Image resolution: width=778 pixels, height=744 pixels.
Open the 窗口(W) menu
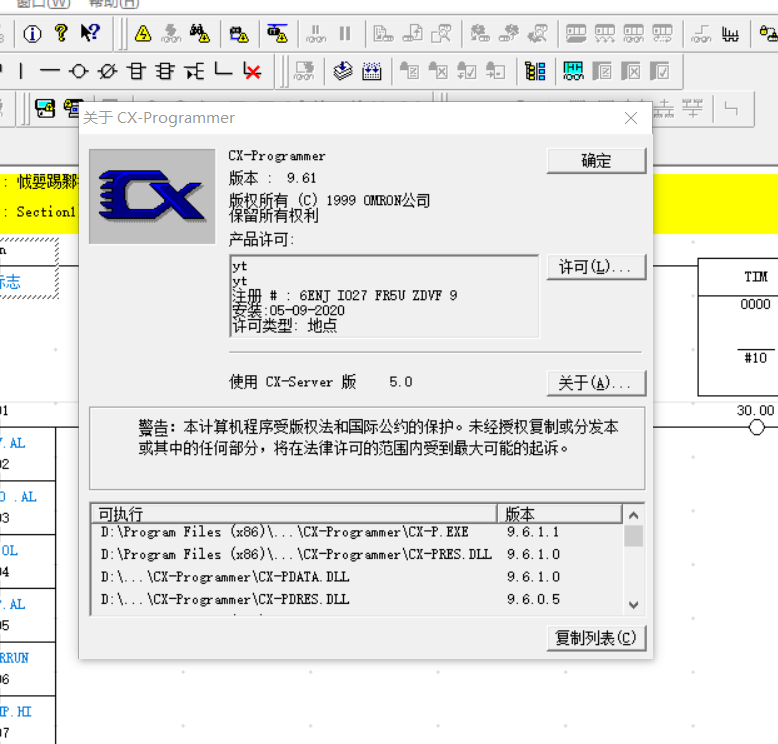click(x=43, y=3)
